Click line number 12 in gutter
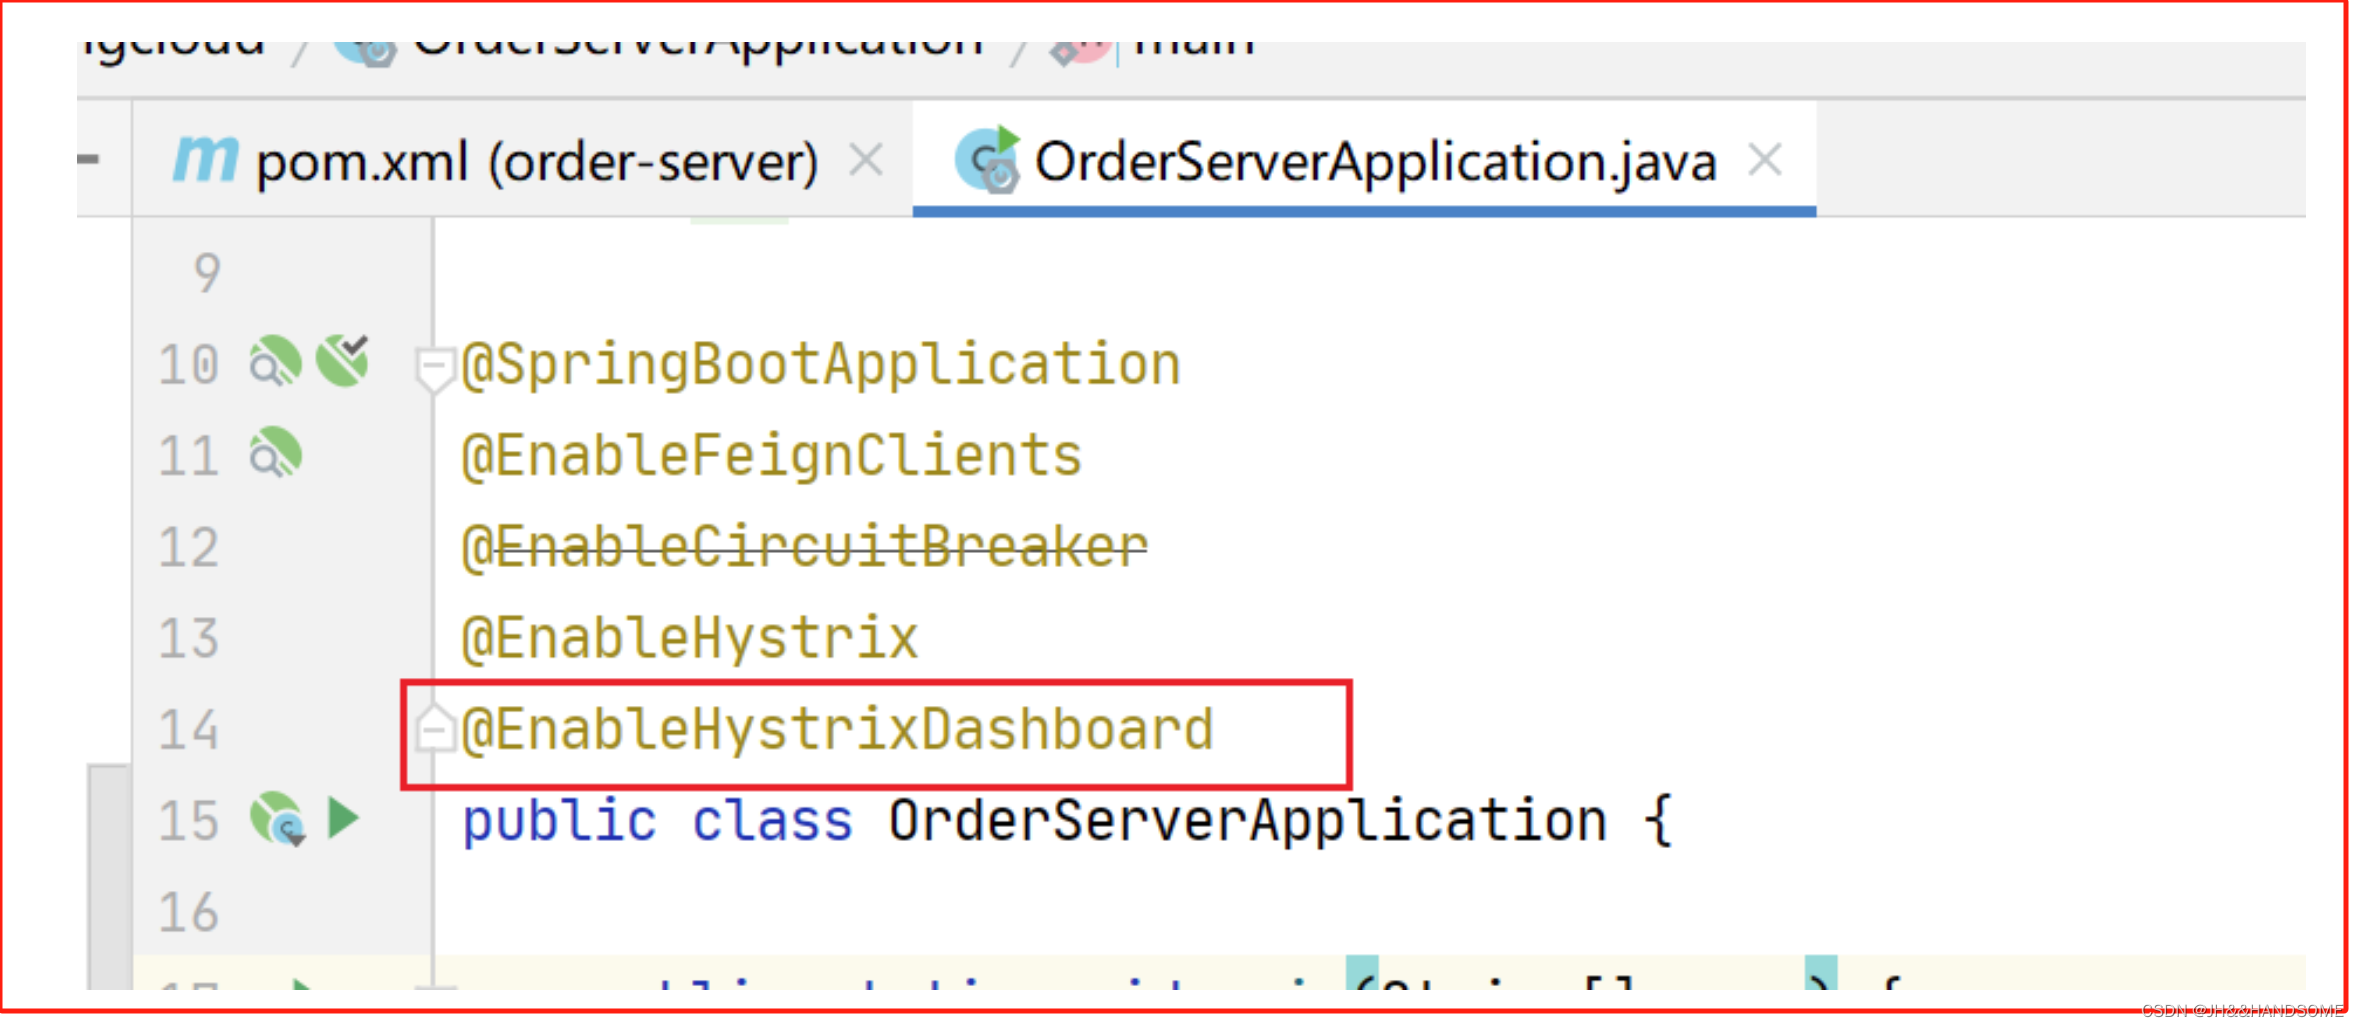This screenshot has height=1027, width=2359. point(189,547)
